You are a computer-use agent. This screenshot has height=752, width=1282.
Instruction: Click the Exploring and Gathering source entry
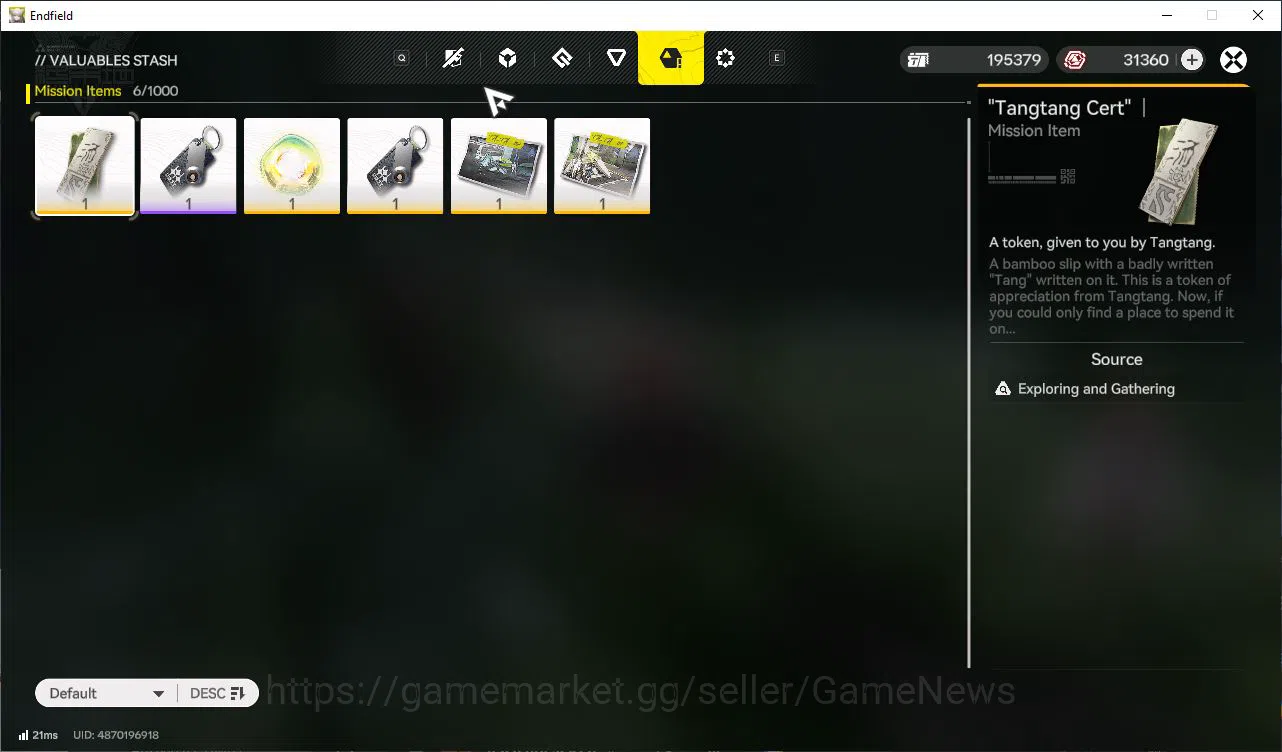(1117, 389)
